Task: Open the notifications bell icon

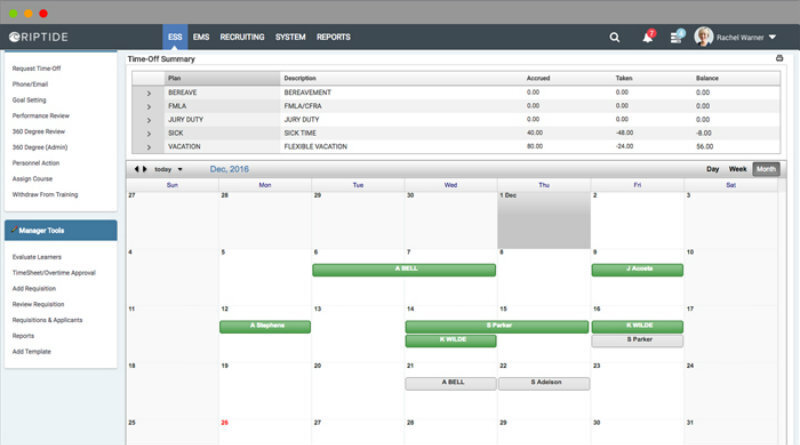Action: (x=647, y=37)
